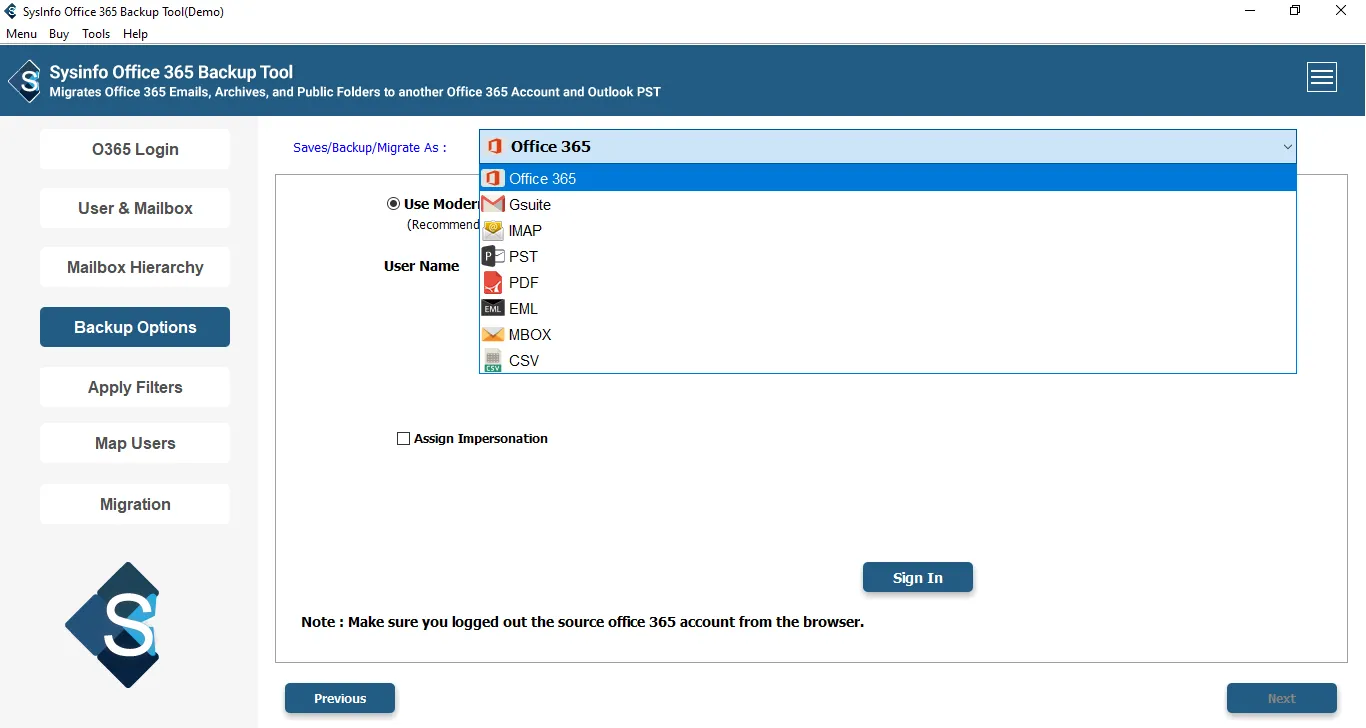Open the Tools menu

(x=96, y=34)
